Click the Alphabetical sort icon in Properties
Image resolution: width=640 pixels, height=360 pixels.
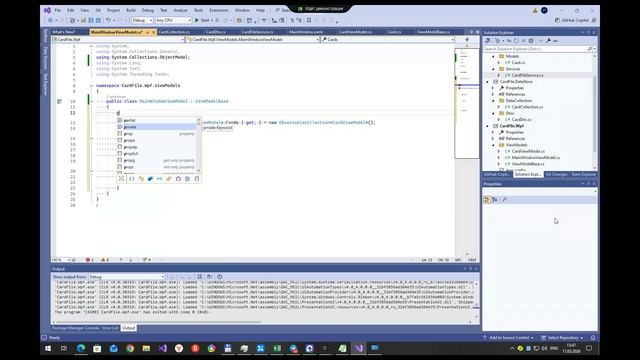(495, 200)
